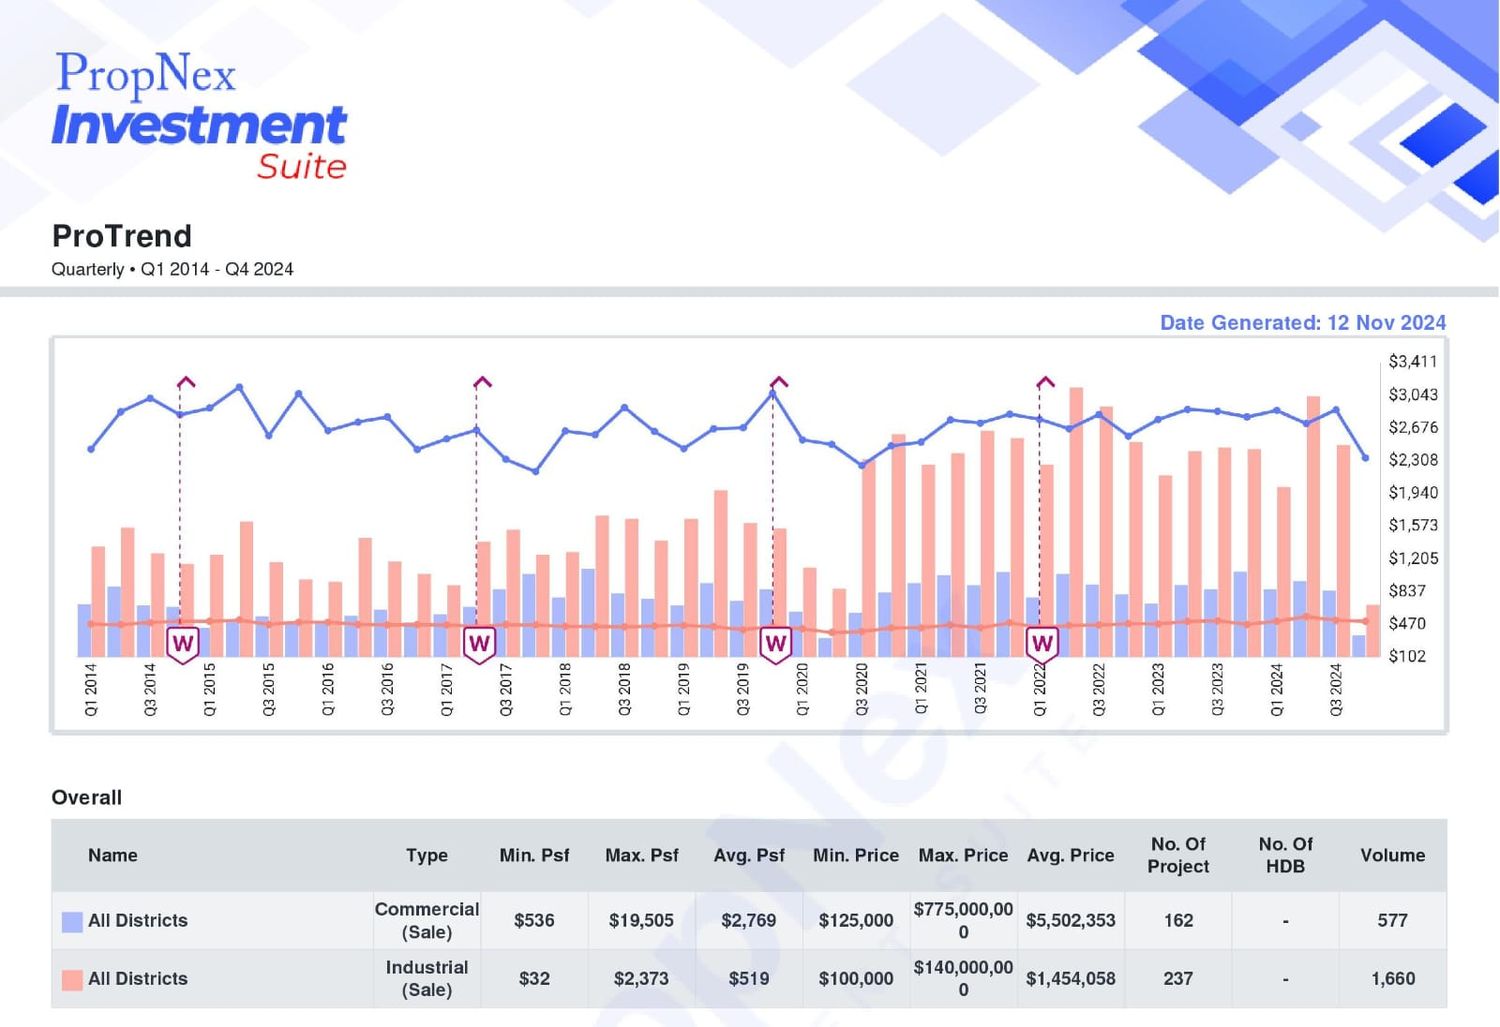Click the Name column header
Image resolution: width=1500 pixels, height=1027 pixels.
pos(112,855)
